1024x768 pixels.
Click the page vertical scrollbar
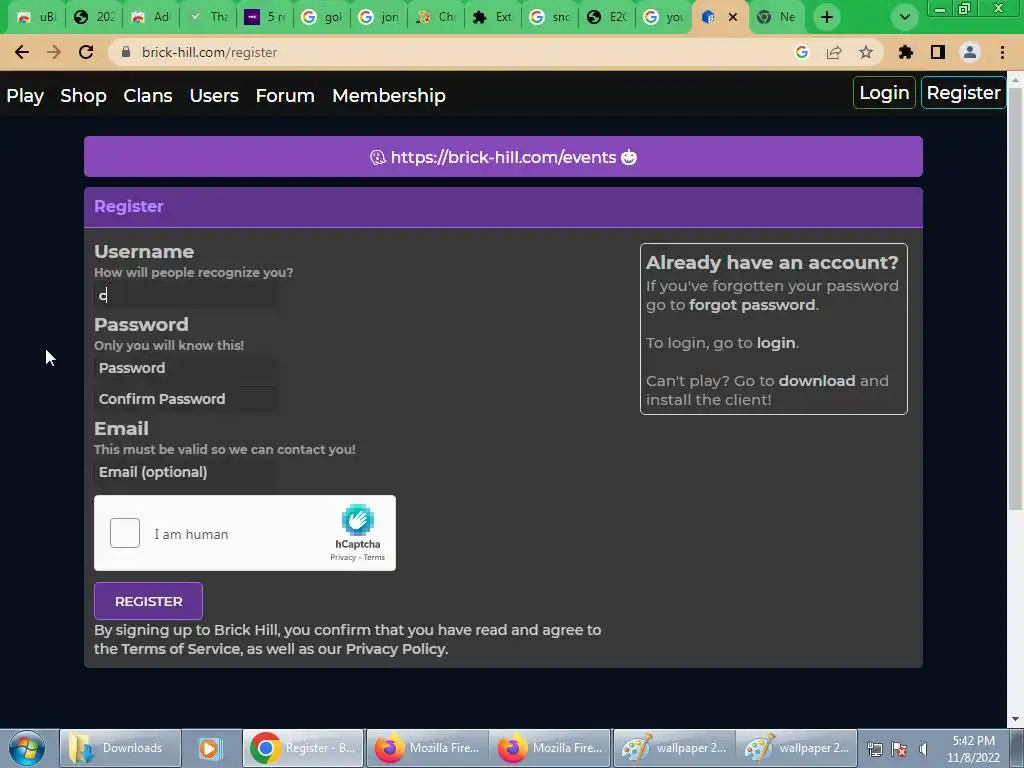click(x=1015, y=299)
